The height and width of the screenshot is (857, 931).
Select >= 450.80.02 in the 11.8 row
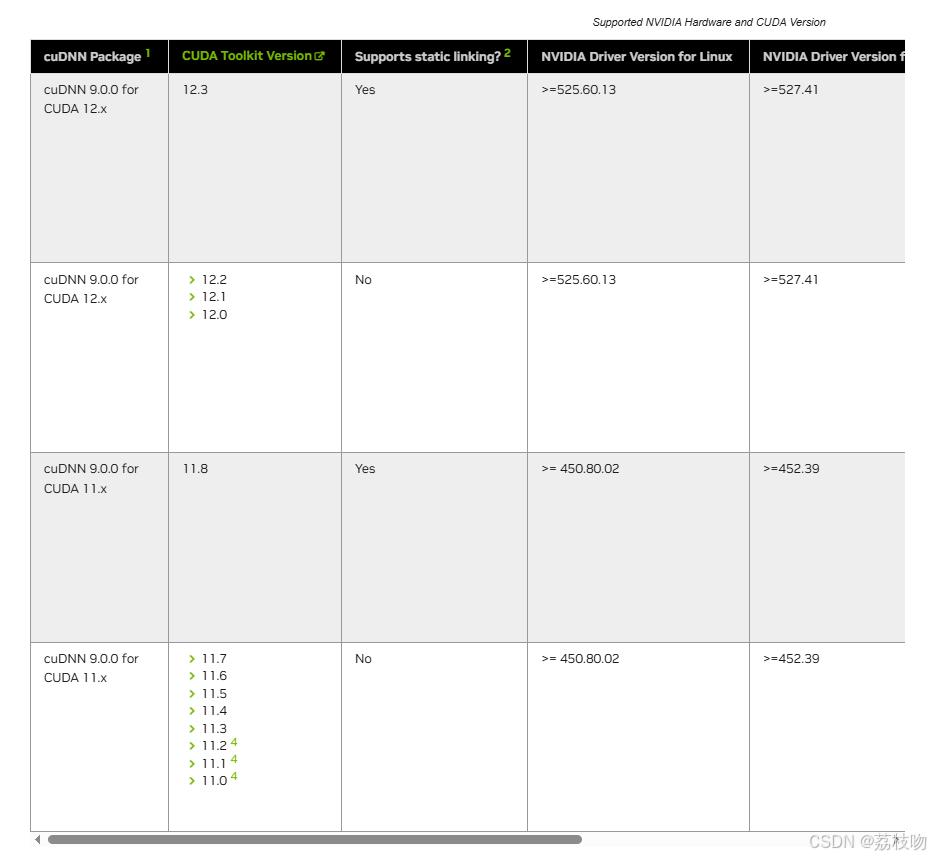(580, 469)
